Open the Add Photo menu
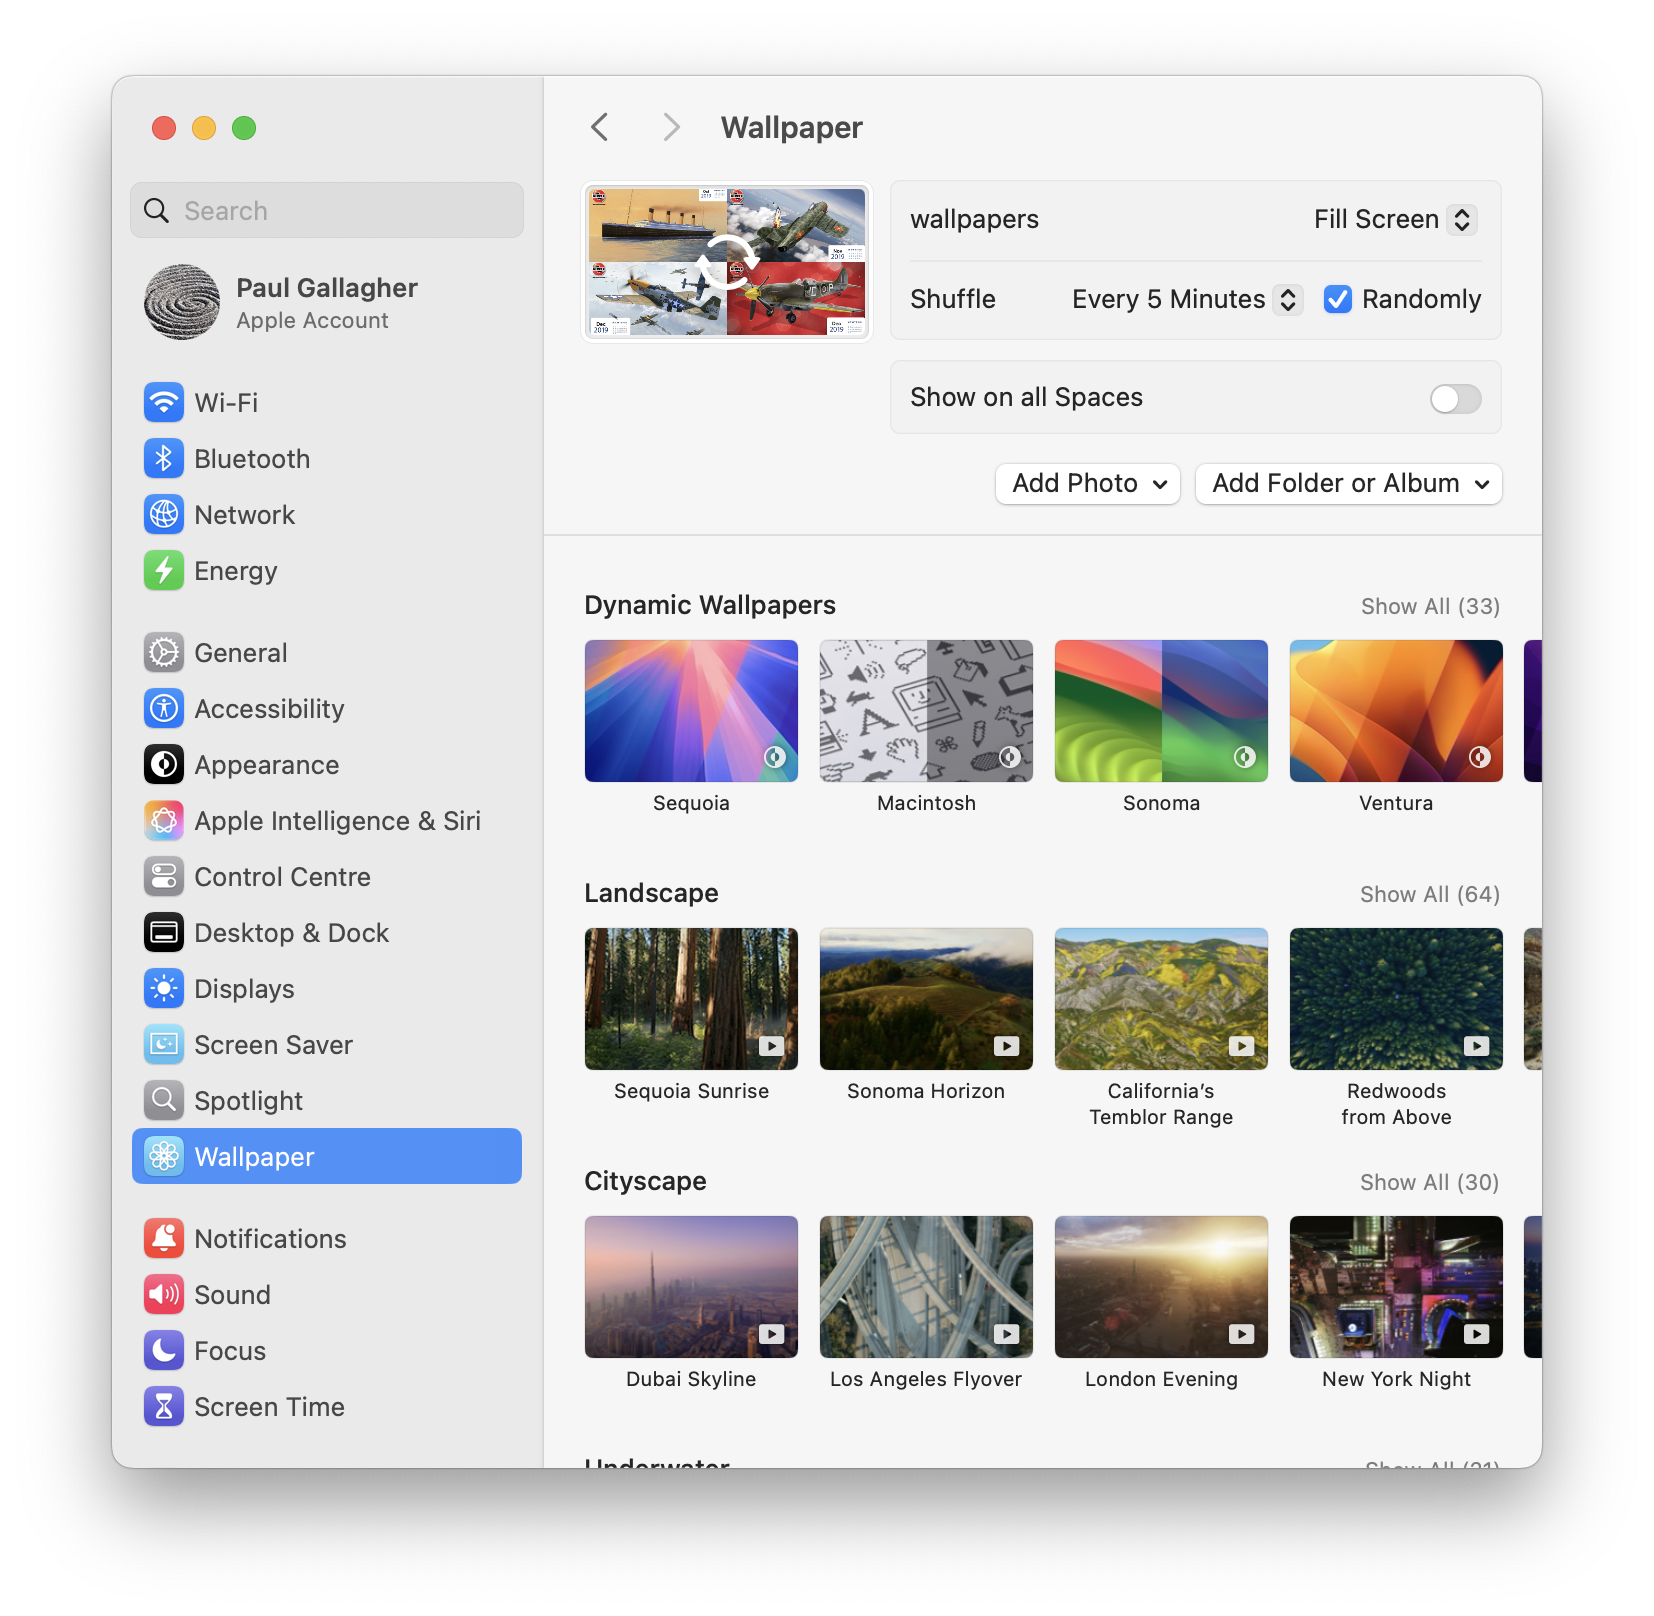 pyautogui.click(x=1088, y=483)
